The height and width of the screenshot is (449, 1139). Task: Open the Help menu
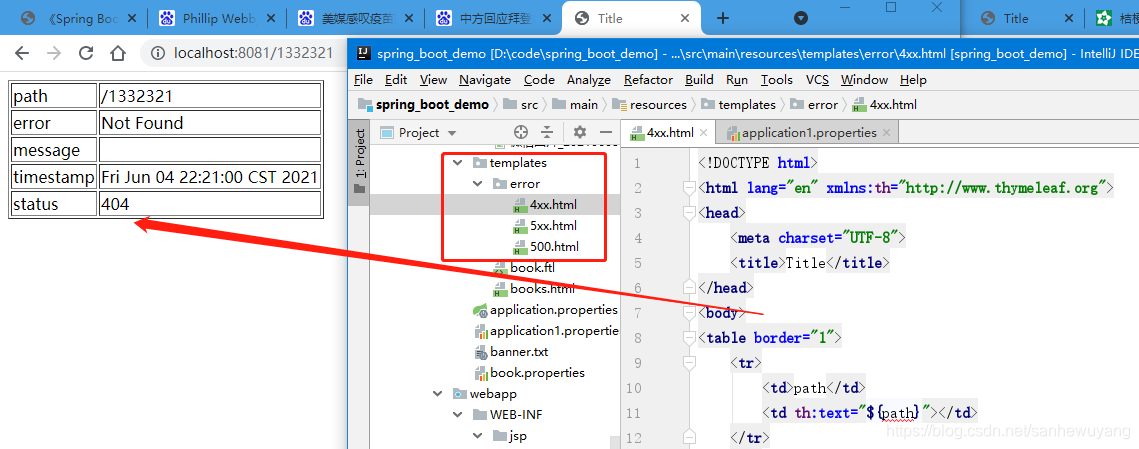[913, 79]
